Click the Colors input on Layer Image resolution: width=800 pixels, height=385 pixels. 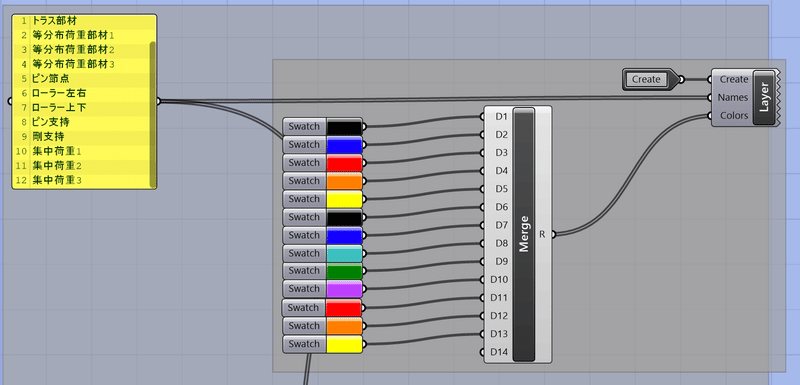click(x=734, y=116)
